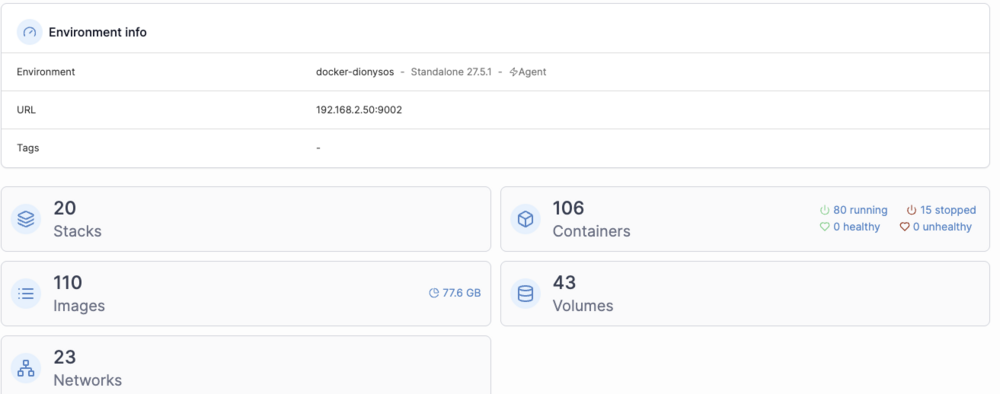This screenshot has width=1000, height=394.
Task: Click the docker-dionysos environment name
Action: (x=355, y=72)
